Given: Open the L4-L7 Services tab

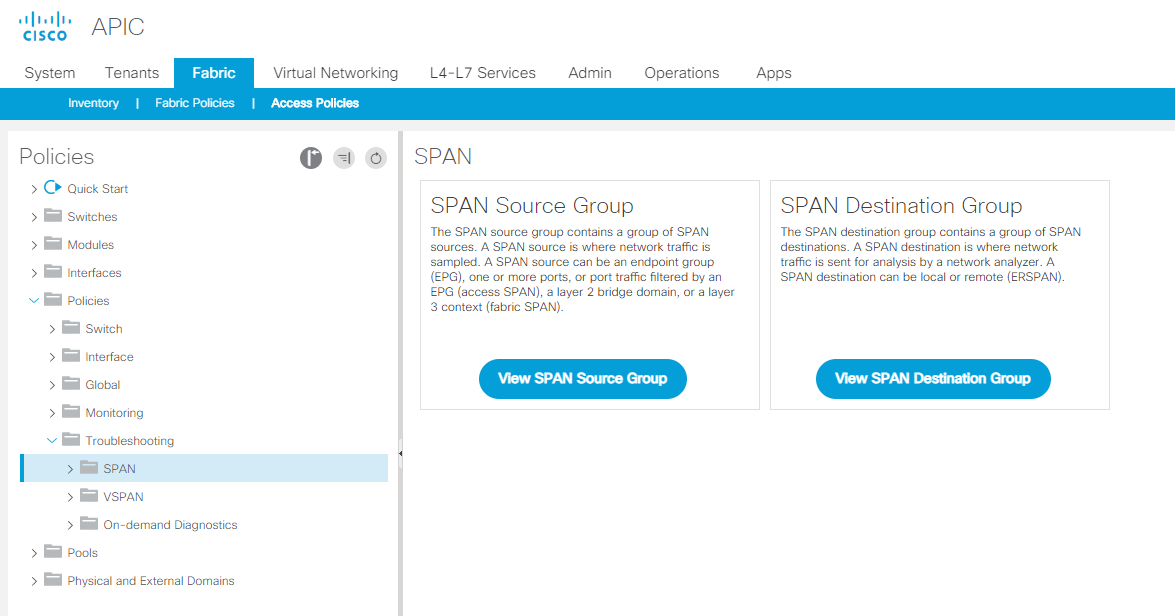Looking at the screenshot, I should pos(483,73).
